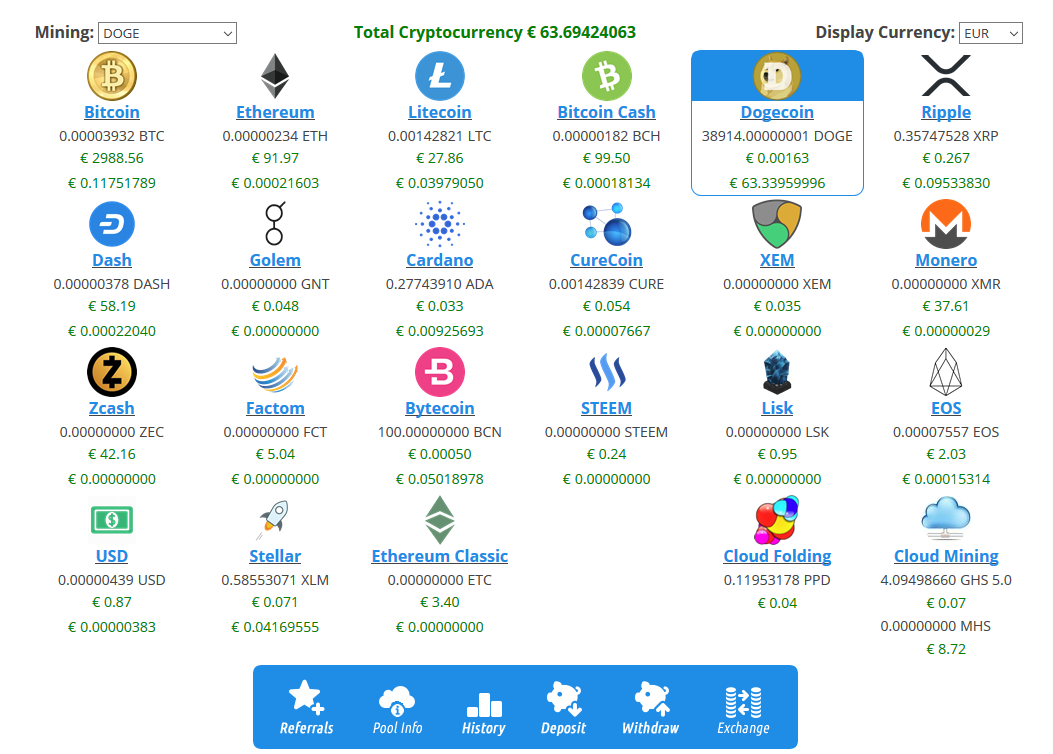The height and width of the screenshot is (754, 1053).
Task: Follow the XEM link
Action: tap(777, 260)
